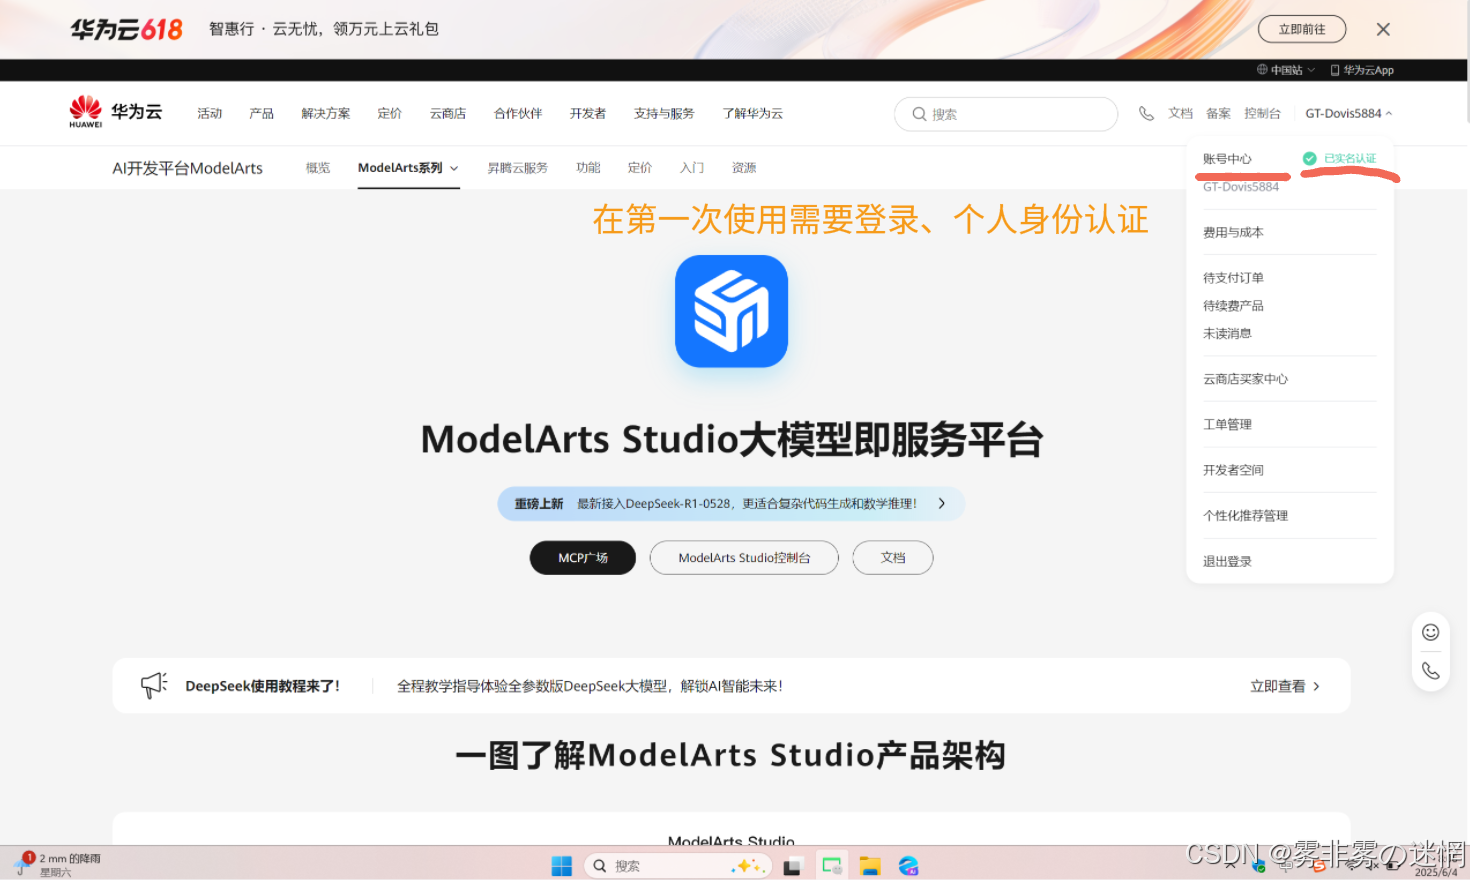Close the 618 promotion banner
The height and width of the screenshot is (880, 1470).
point(1383,30)
